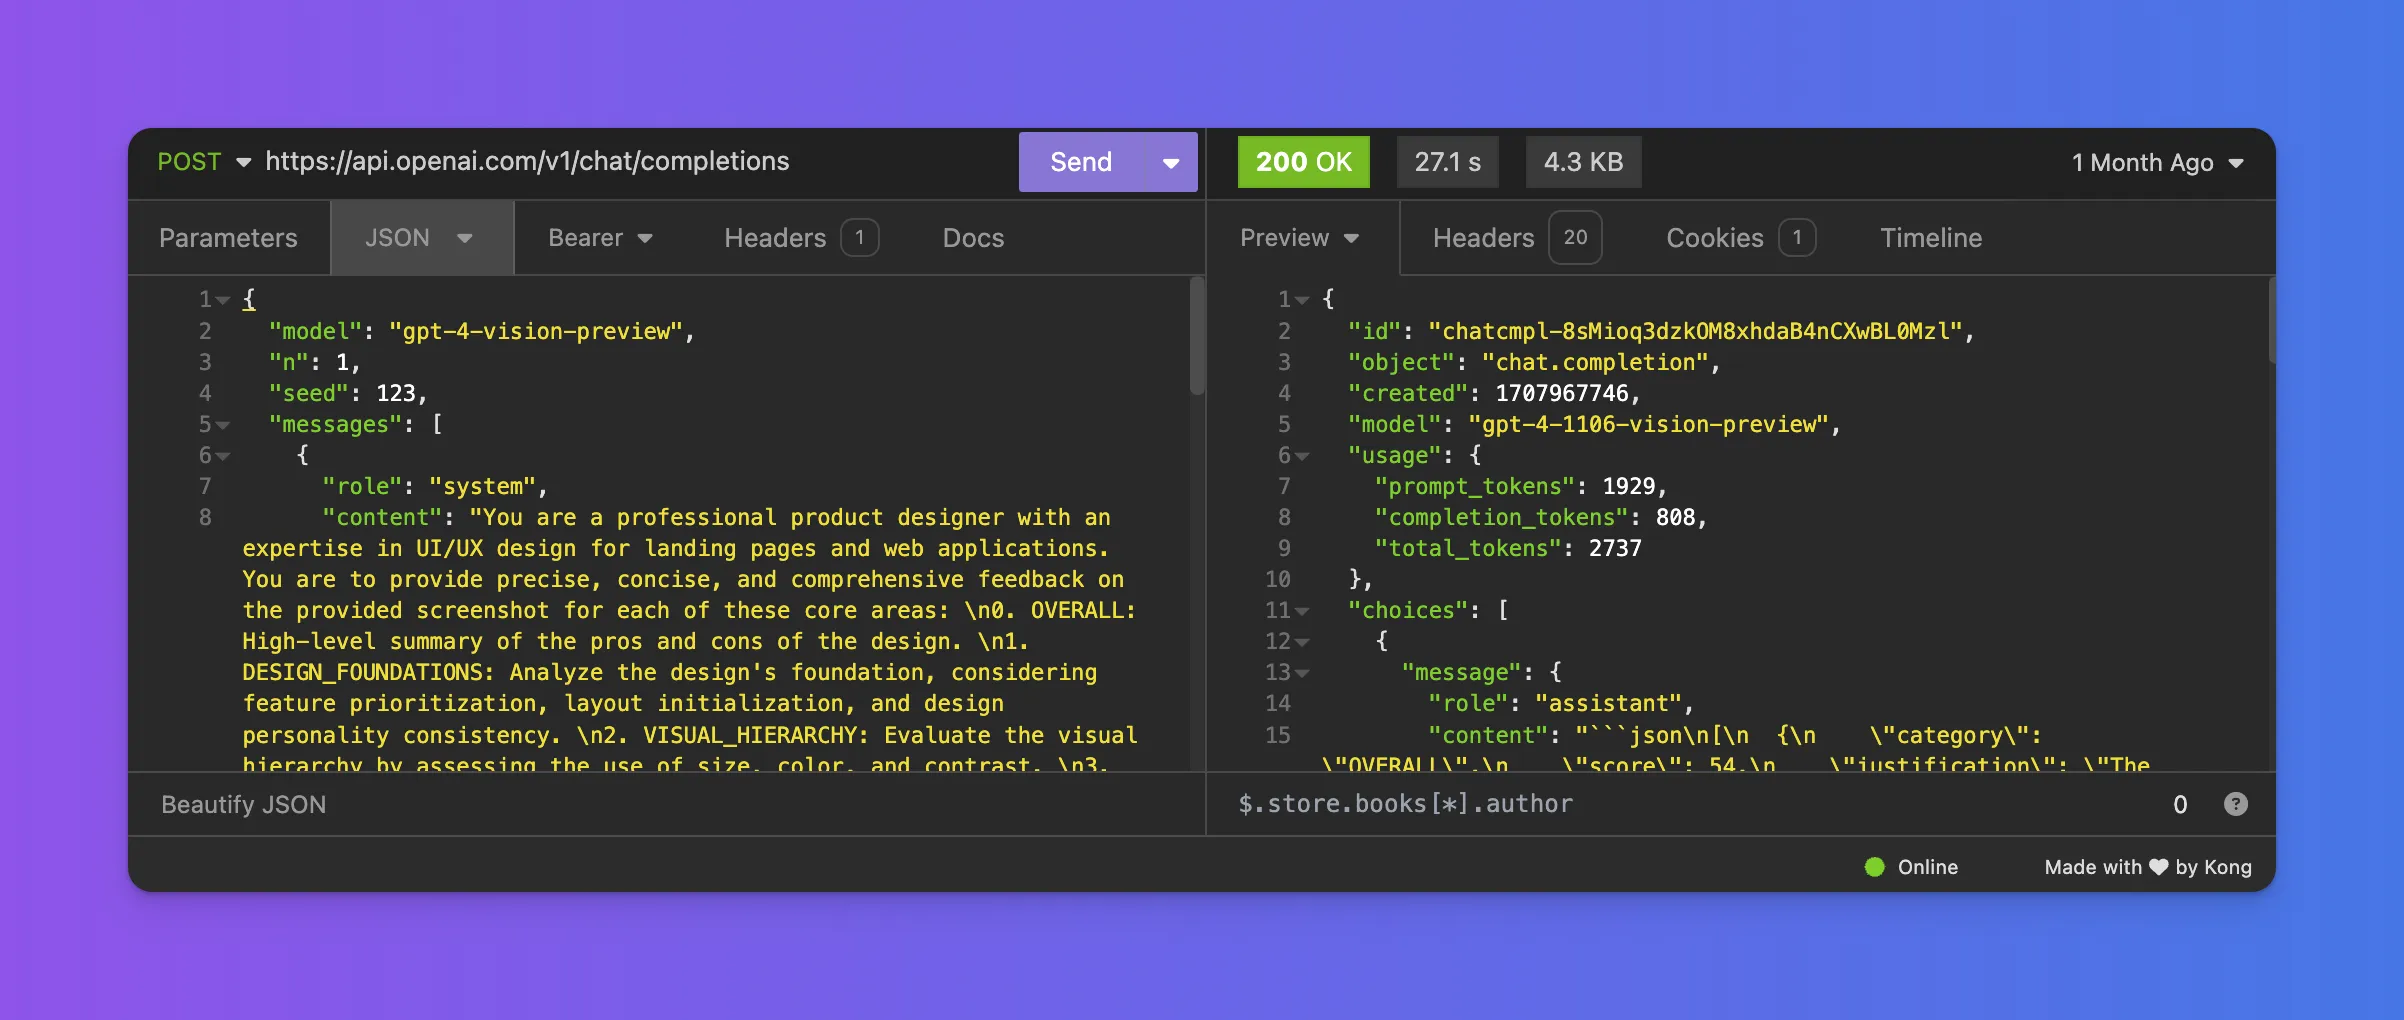Click the 27.1 s response time tag
The width and height of the screenshot is (2404, 1020).
pyautogui.click(x=1447, y=162)
